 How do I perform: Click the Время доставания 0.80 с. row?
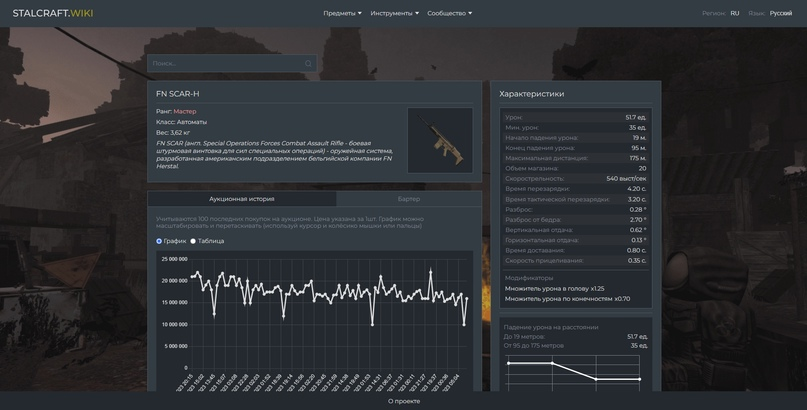coord(575,251)
